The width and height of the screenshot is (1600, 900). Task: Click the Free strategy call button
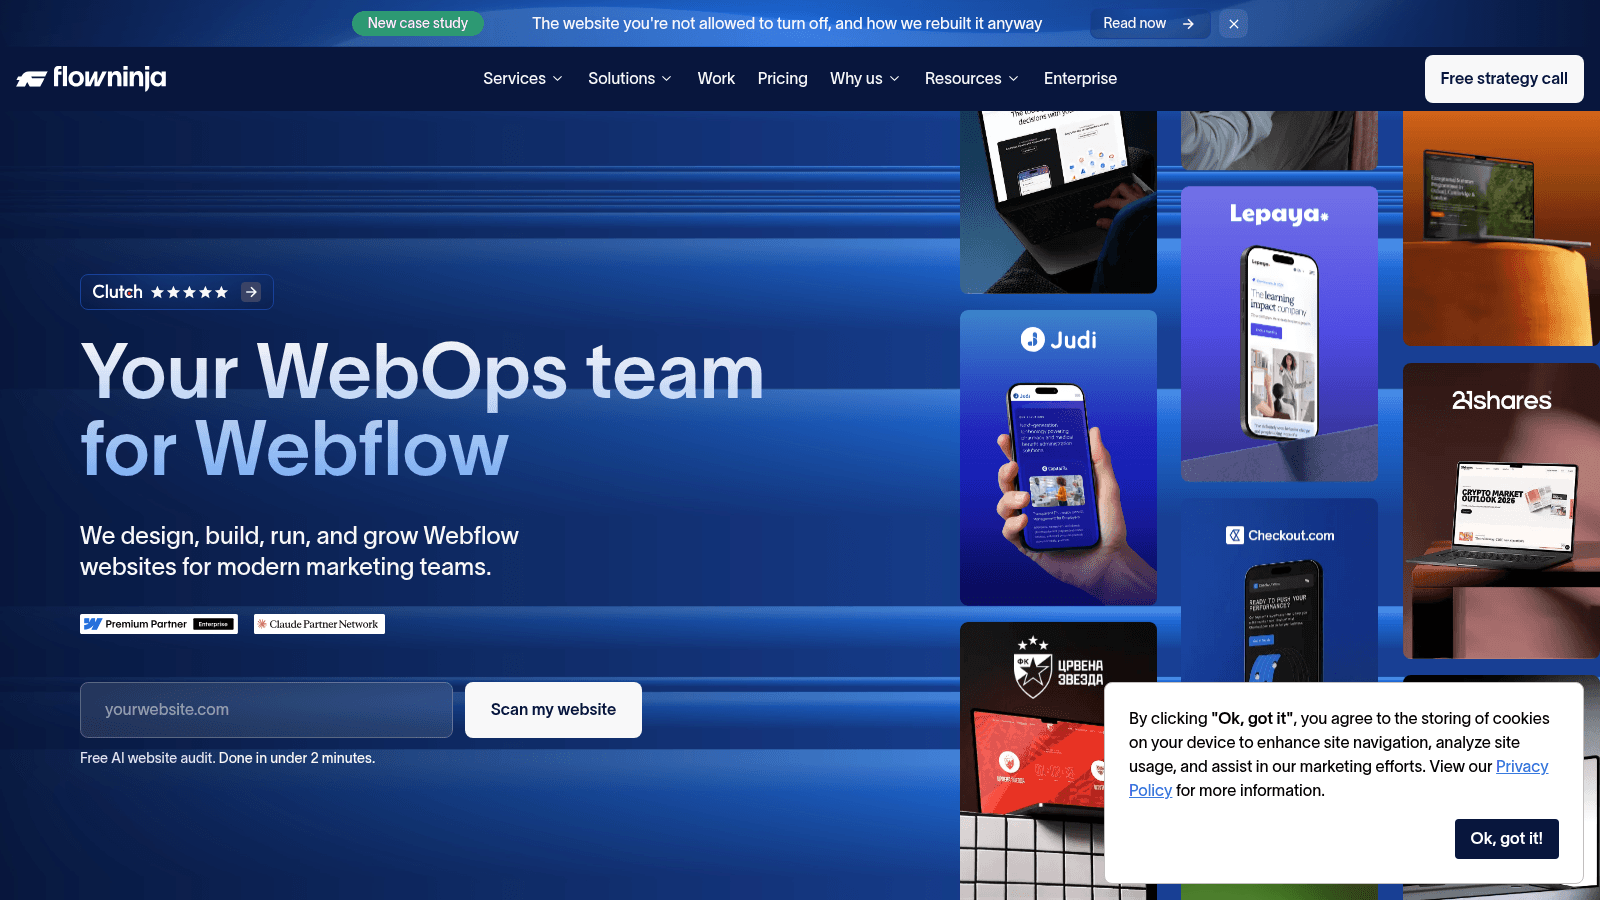(x=1504, y=79)
